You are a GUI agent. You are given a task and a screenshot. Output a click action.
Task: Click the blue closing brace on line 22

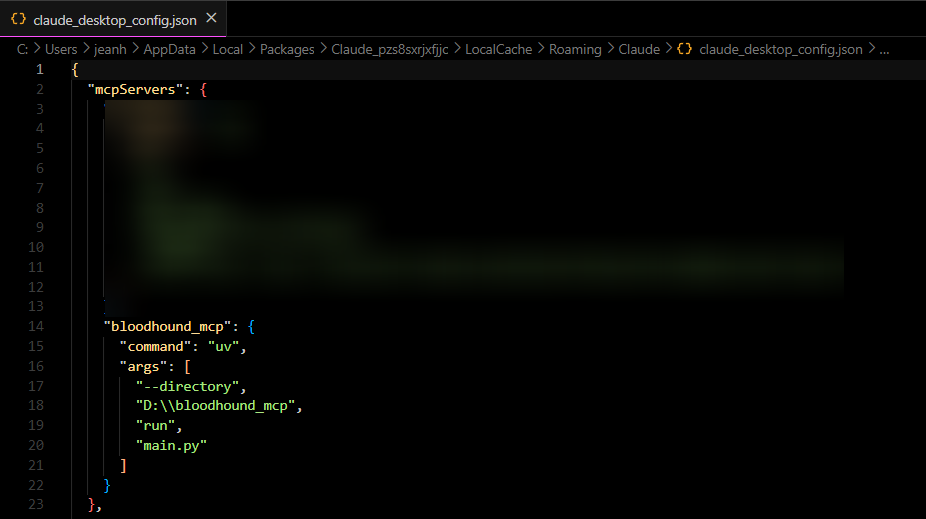(107, 485)
